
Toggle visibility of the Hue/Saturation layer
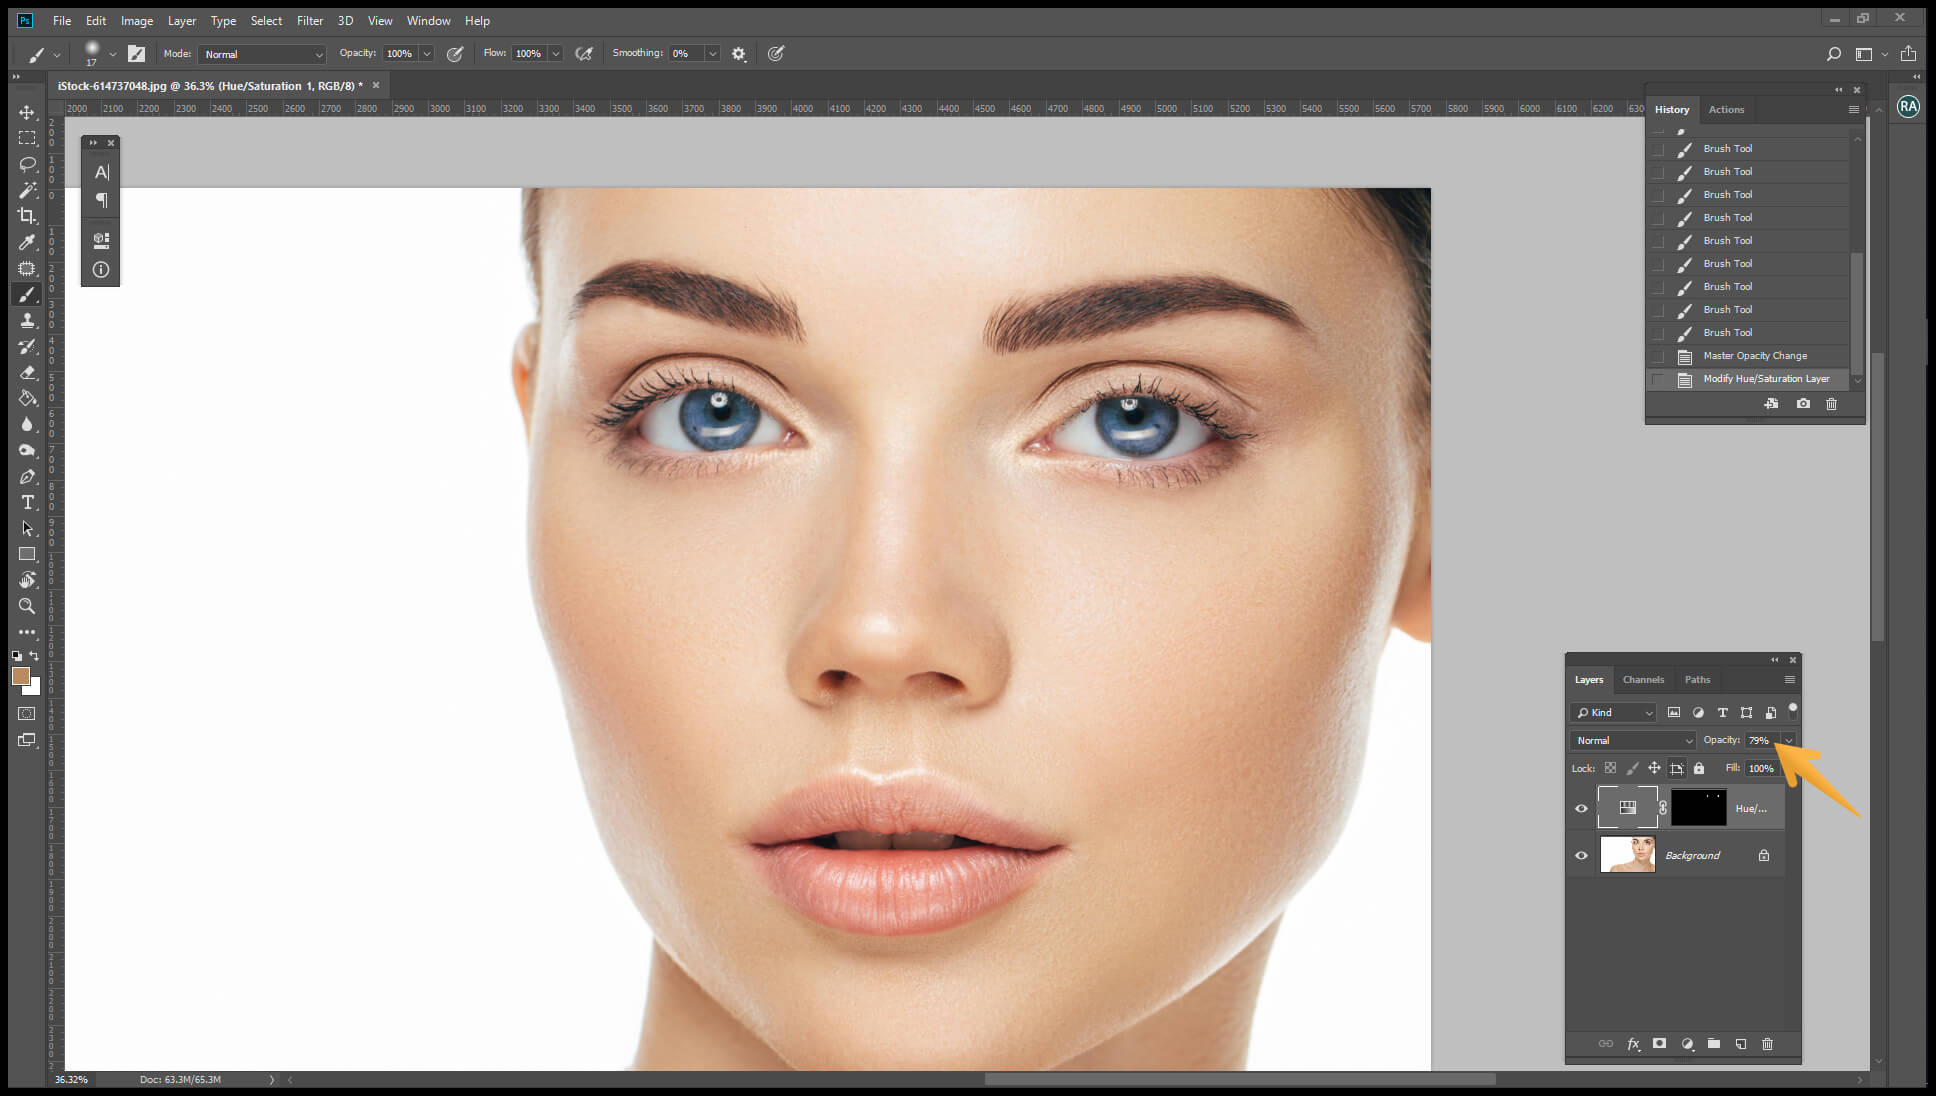(1583, 808)
